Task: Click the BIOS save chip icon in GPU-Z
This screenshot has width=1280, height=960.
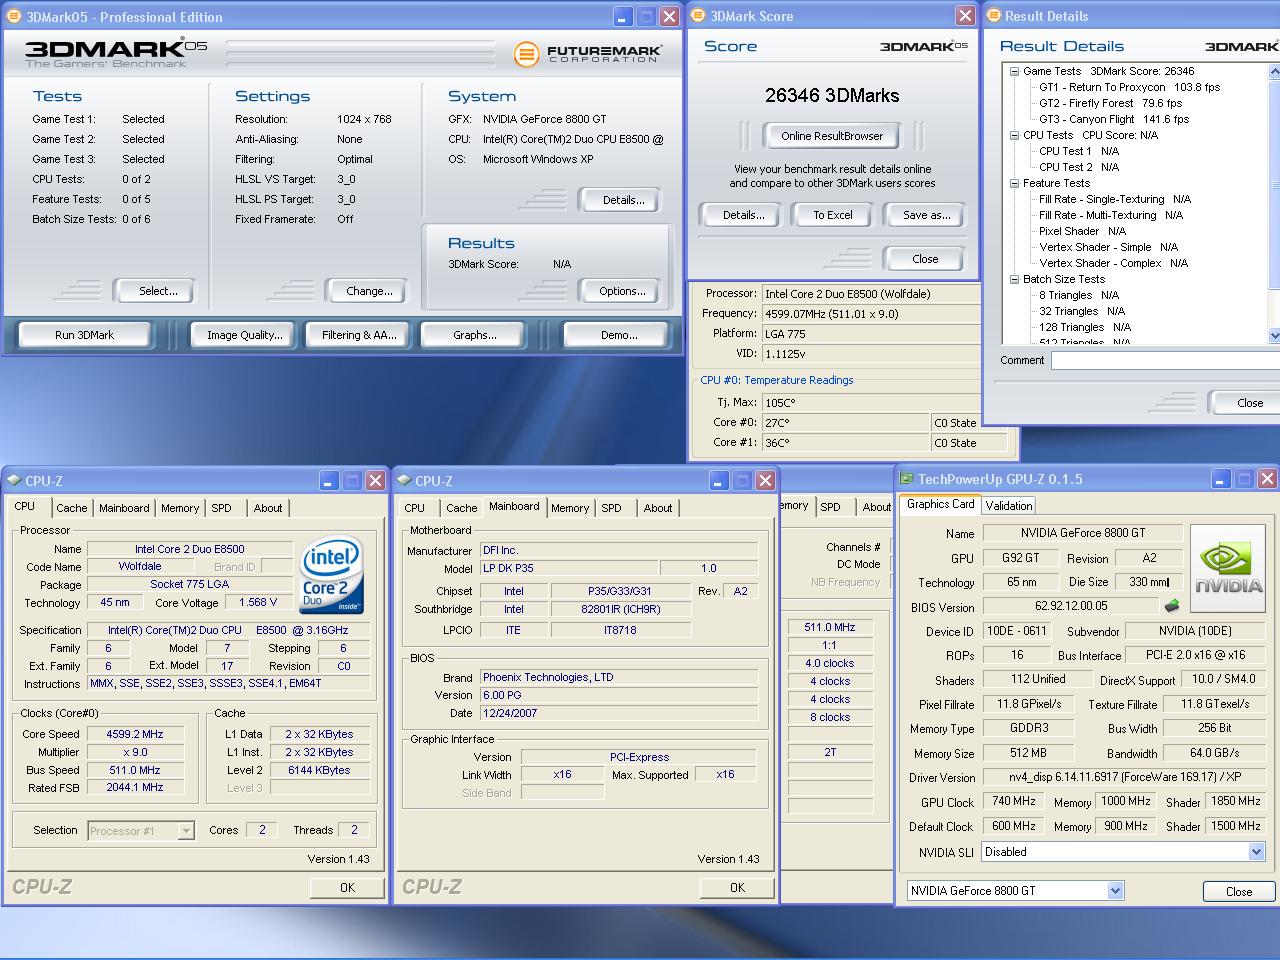Action: (x=1172, y=606)
